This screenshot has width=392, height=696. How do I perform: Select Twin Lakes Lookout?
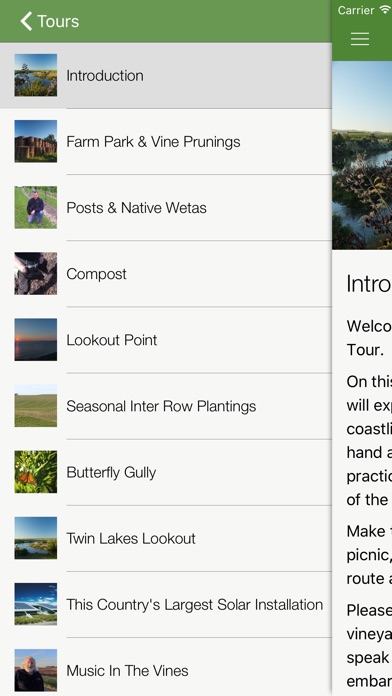pyautogui.click(x=166, y=538)
